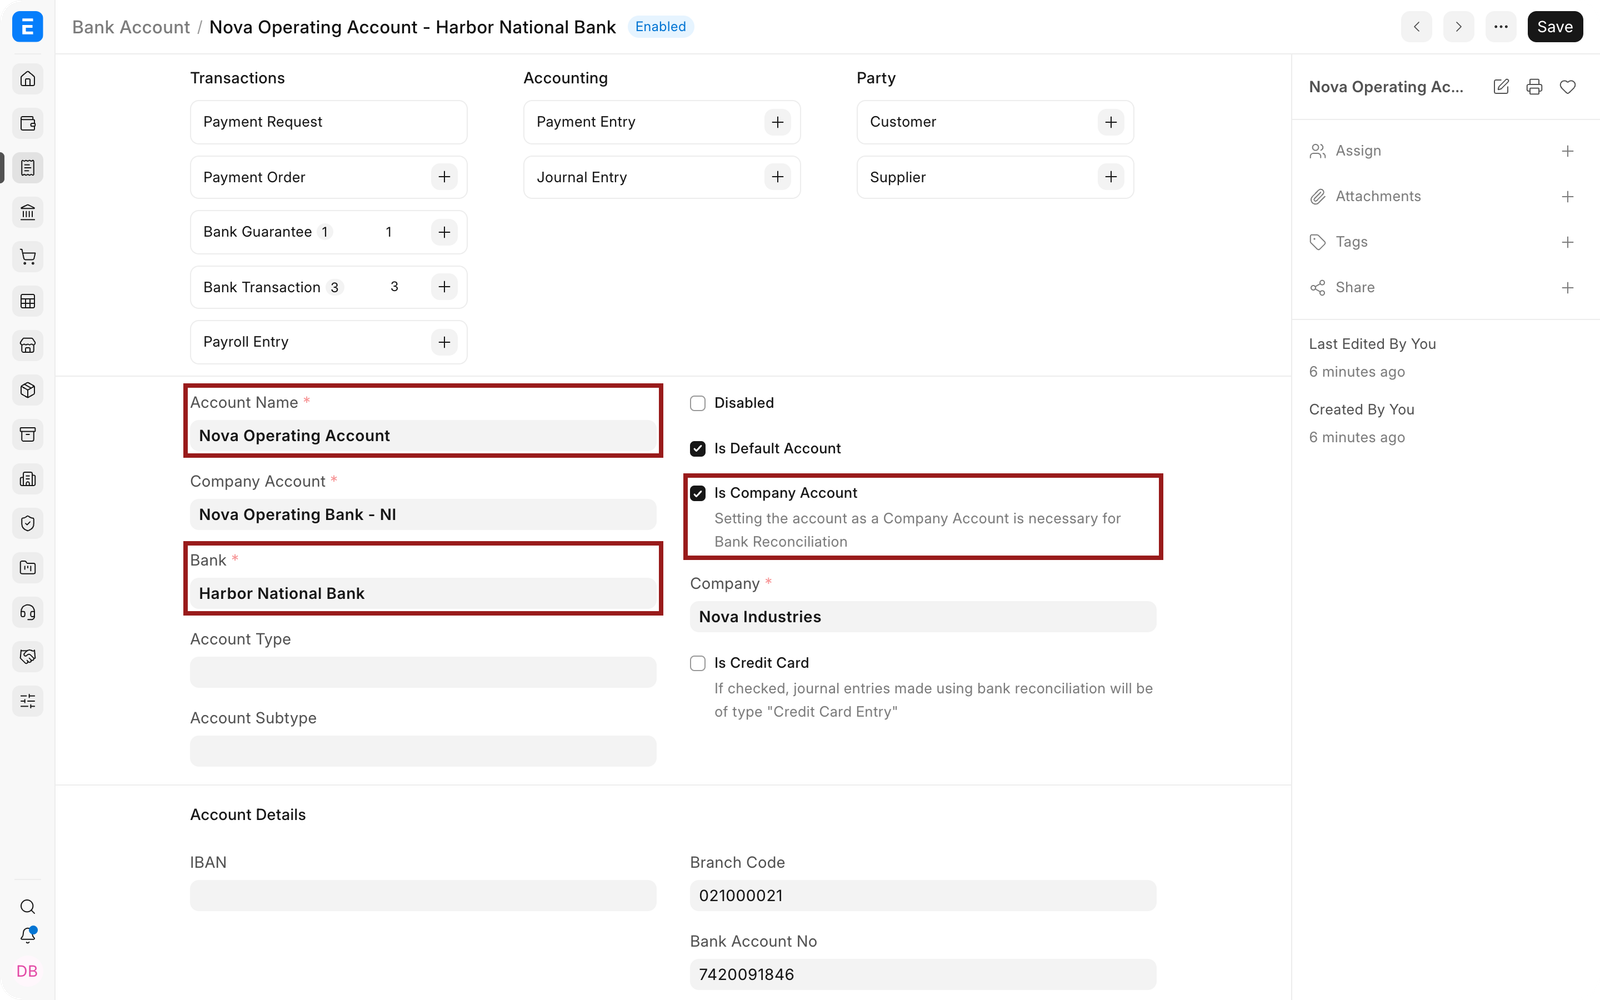
Task: Add a new Payment Order with plus
Action: (444, 177)
